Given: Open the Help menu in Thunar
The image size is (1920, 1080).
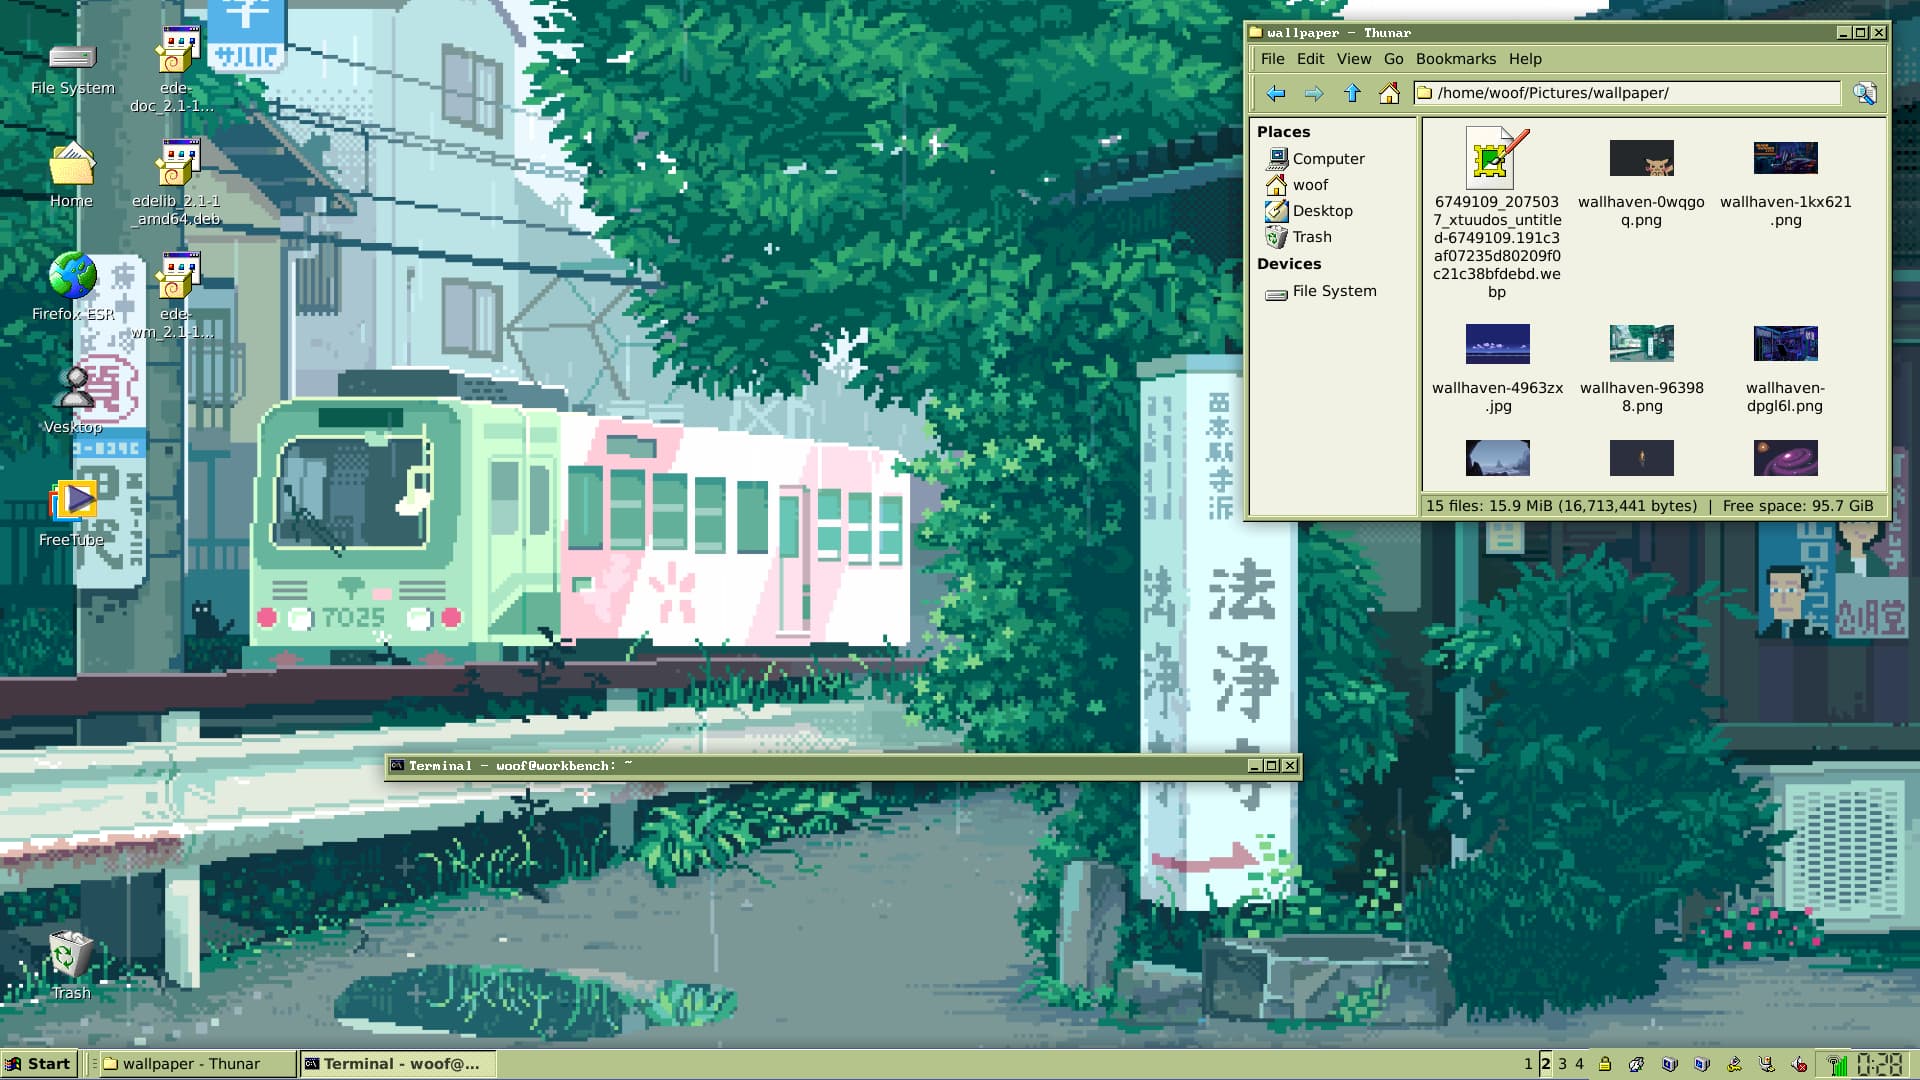Looking at the screenshot, I should (x=1525, y=59).
